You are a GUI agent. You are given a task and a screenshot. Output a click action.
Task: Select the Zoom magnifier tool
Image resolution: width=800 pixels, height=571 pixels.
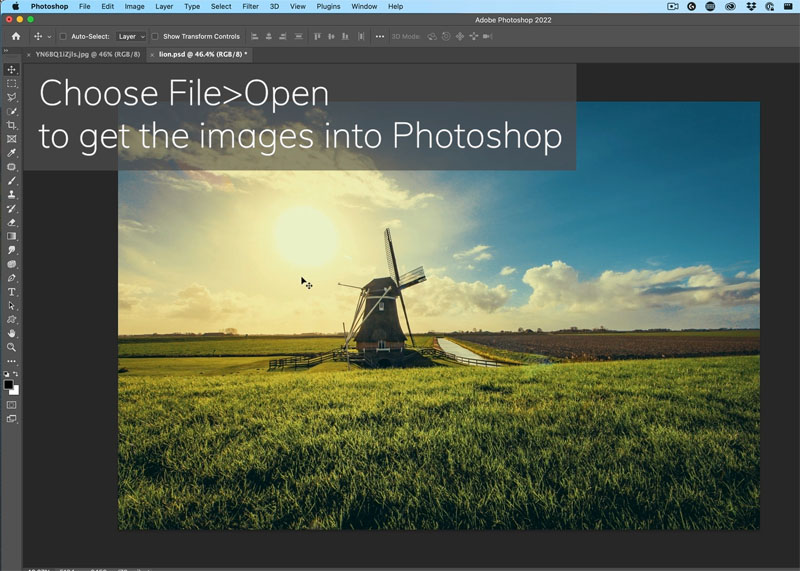(11, 347)
